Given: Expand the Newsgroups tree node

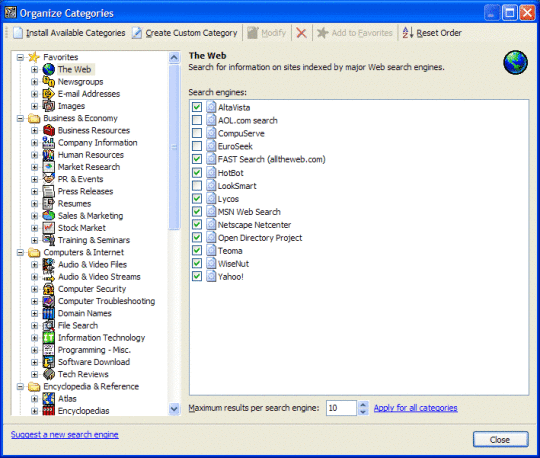Looking at the screenshot, I should click(34, 82).
